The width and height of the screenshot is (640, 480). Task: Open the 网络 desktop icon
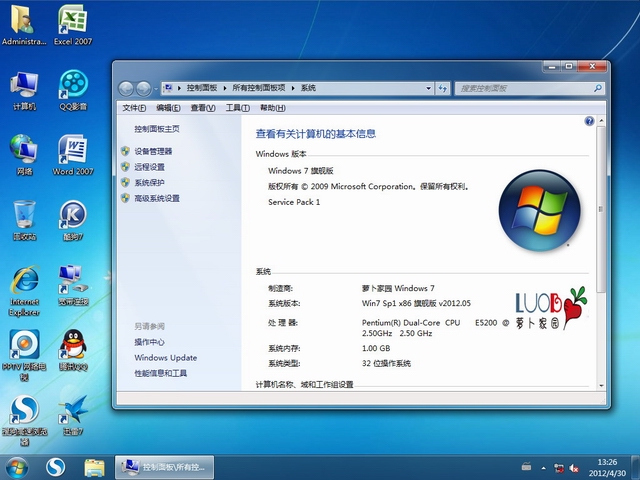[24, 154]
